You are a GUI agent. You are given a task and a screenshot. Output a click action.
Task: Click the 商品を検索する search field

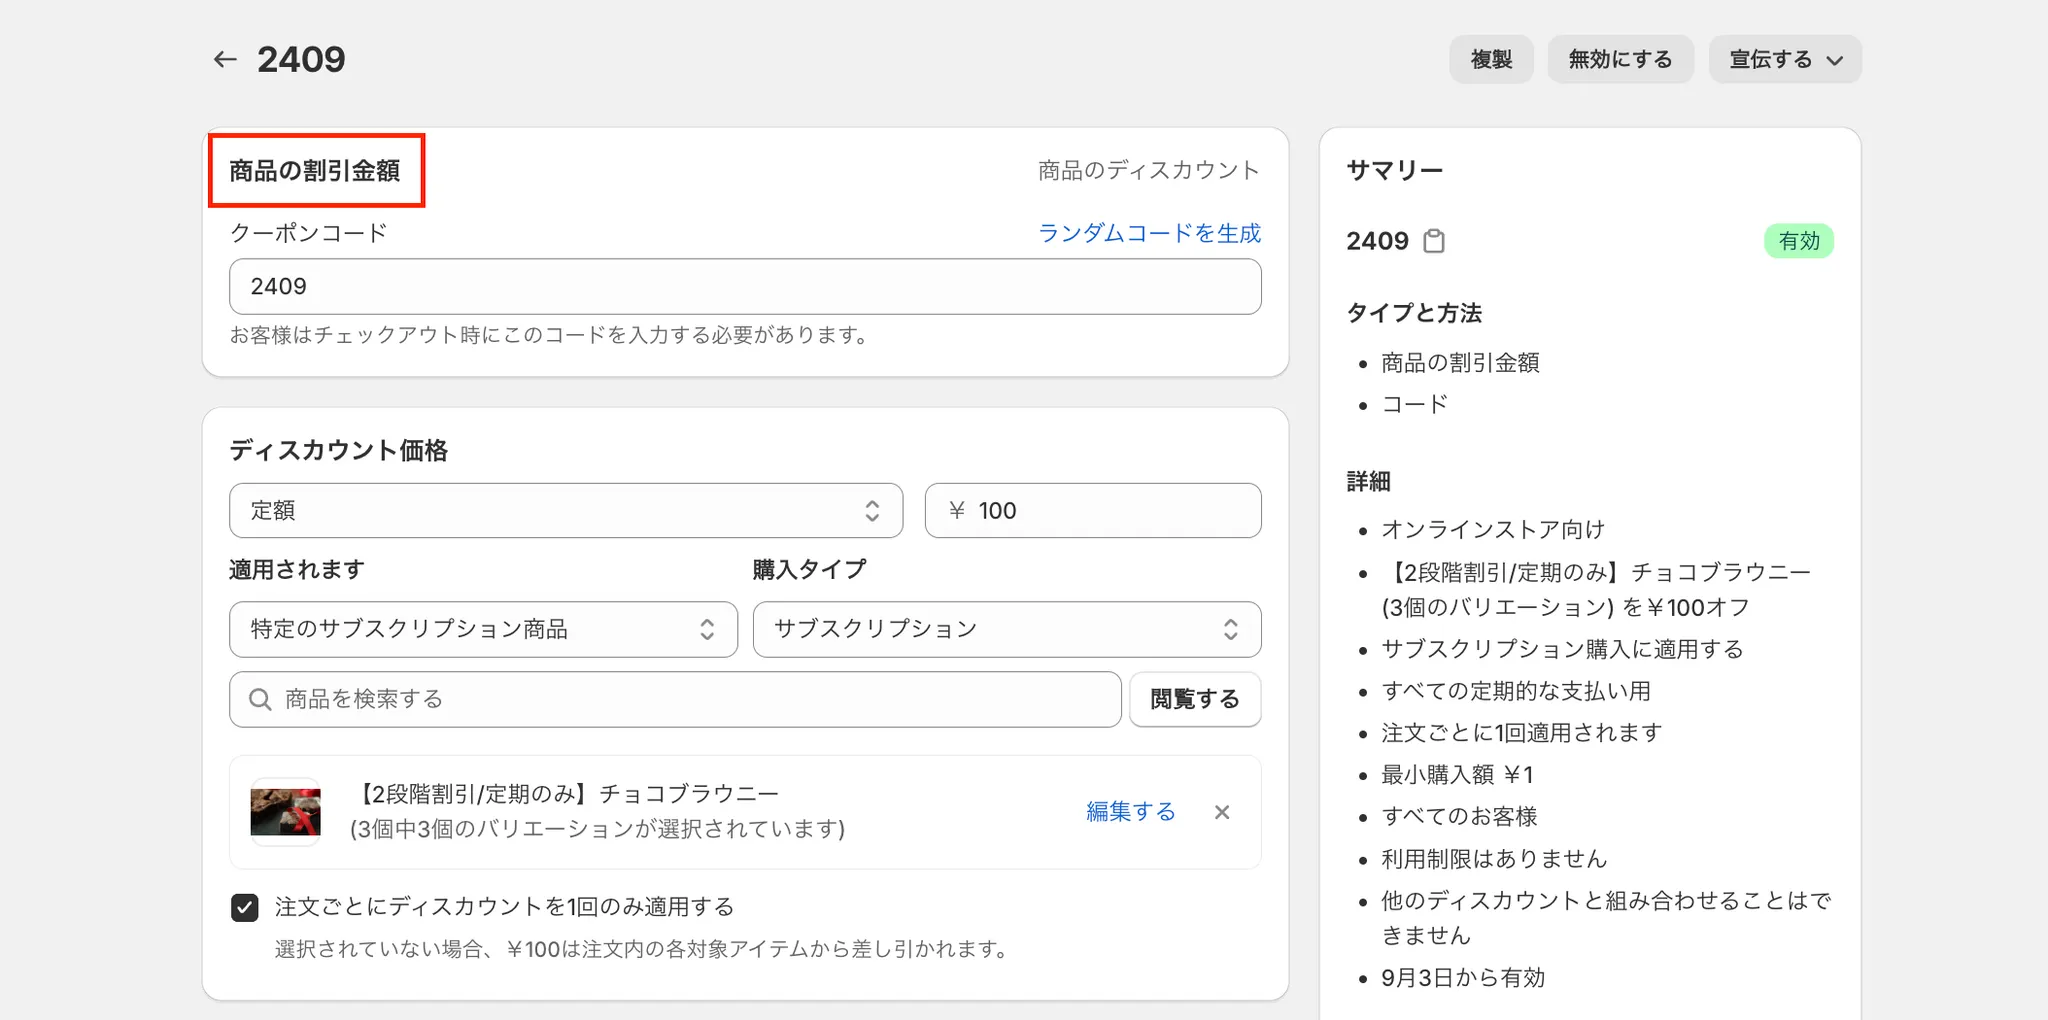690,699
